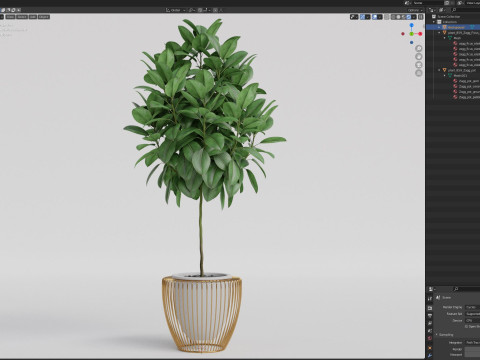Open the properties editor type dropdown
This screenshot has height=360, width=480.
(432, 289)
